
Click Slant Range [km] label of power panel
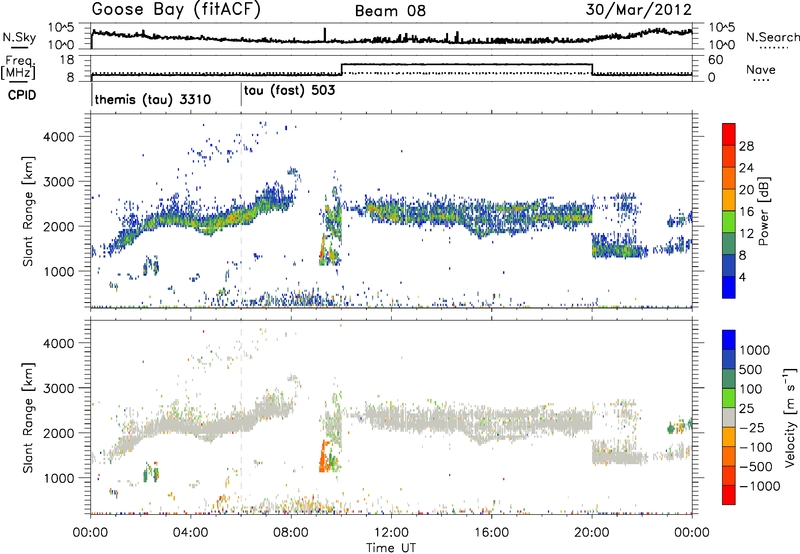tap(29, 211)
